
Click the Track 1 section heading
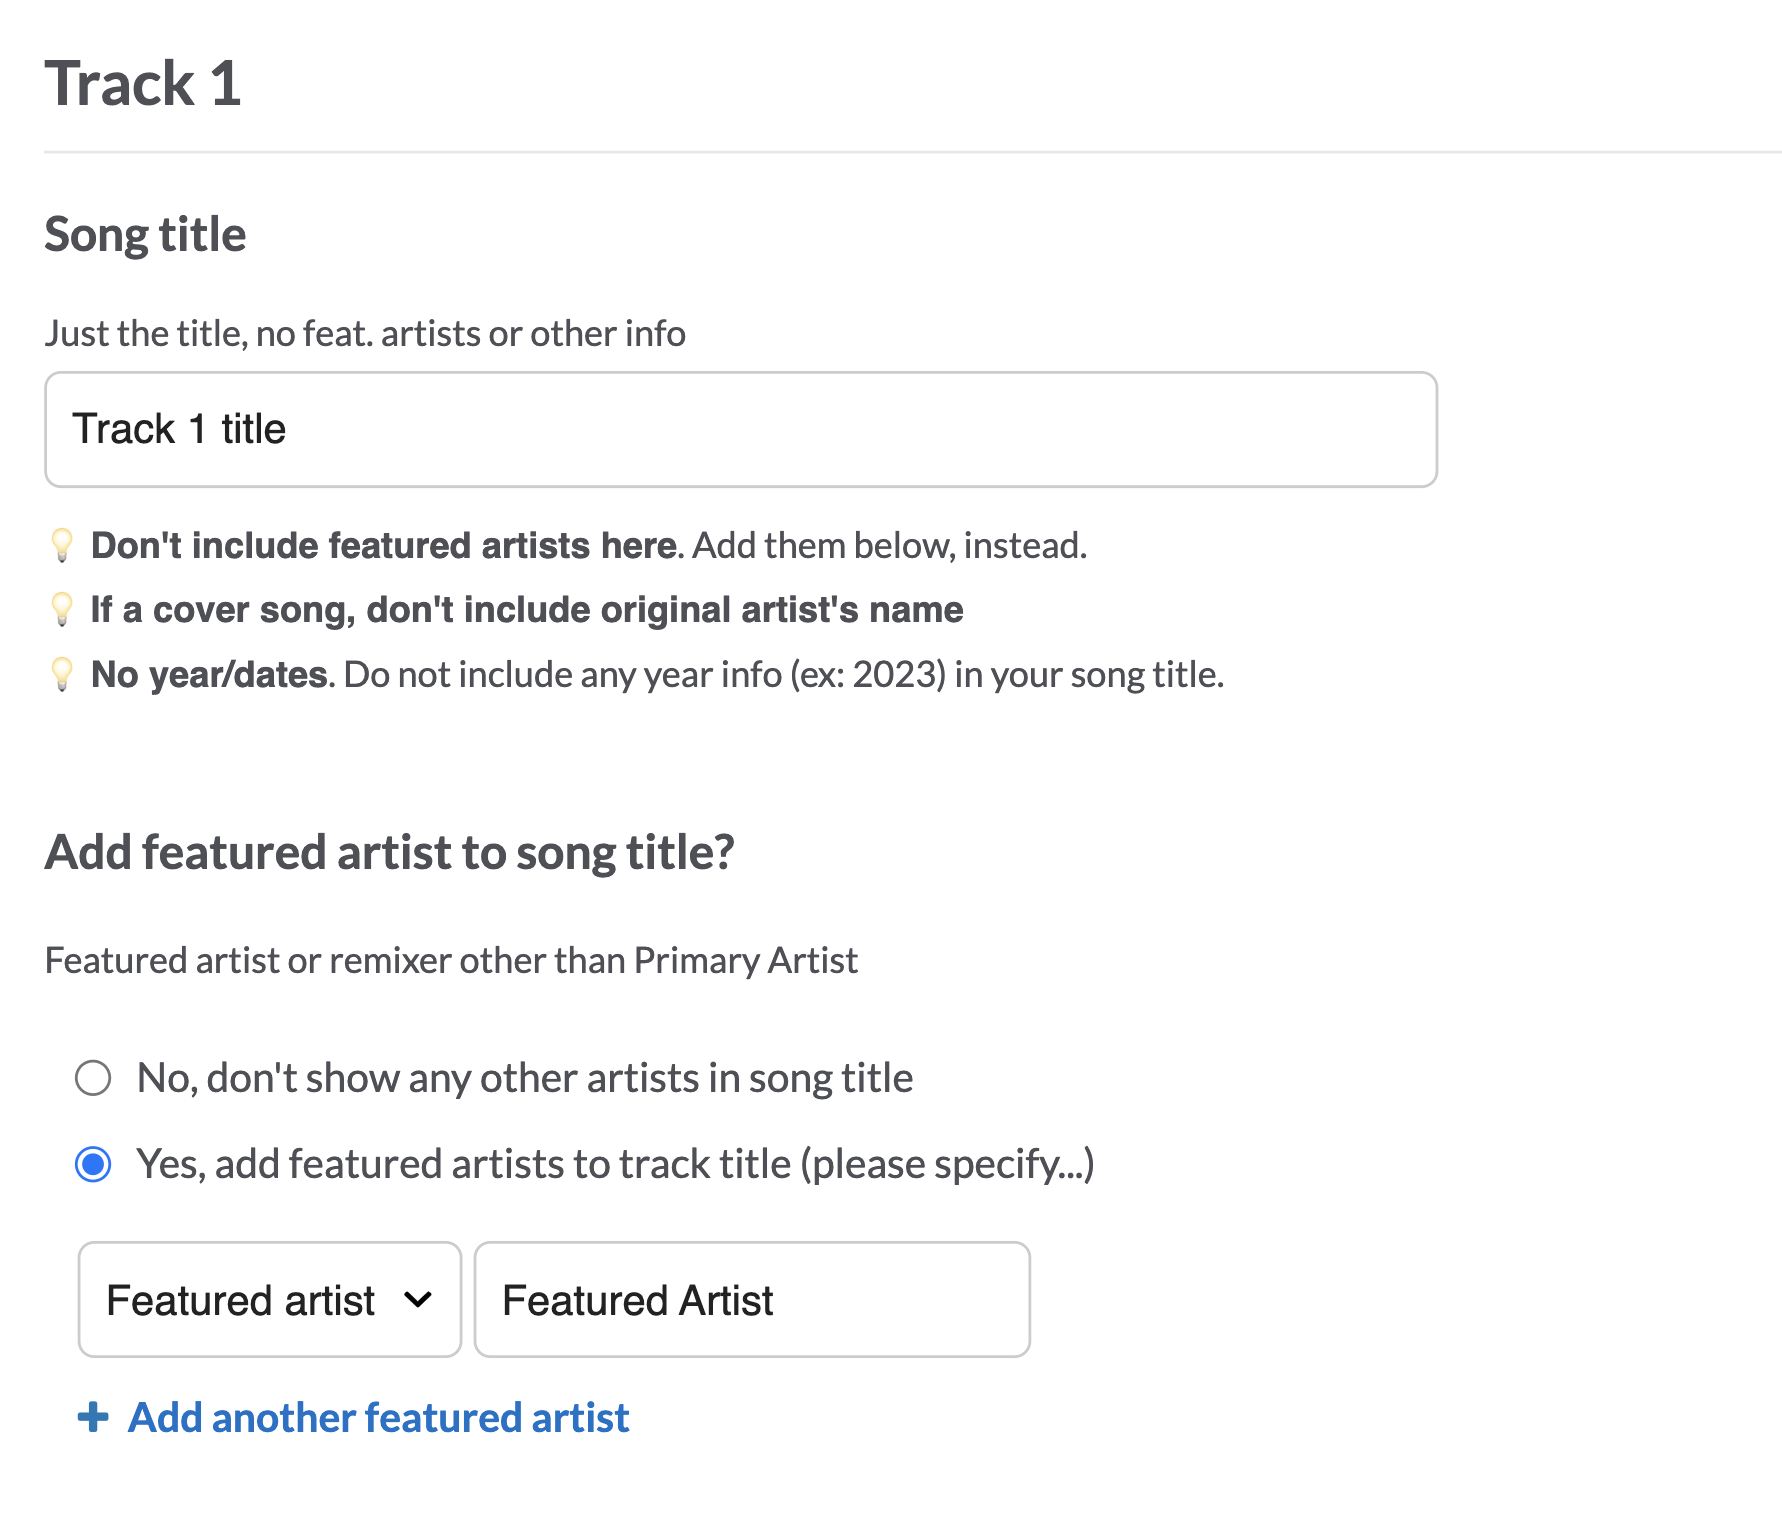coord(143,84)
